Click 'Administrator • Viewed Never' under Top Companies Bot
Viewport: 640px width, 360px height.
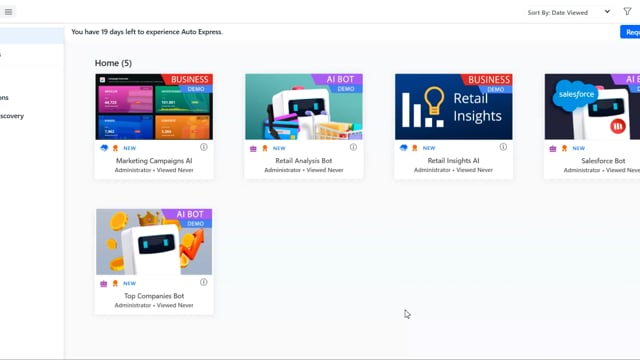pos(154,305)
